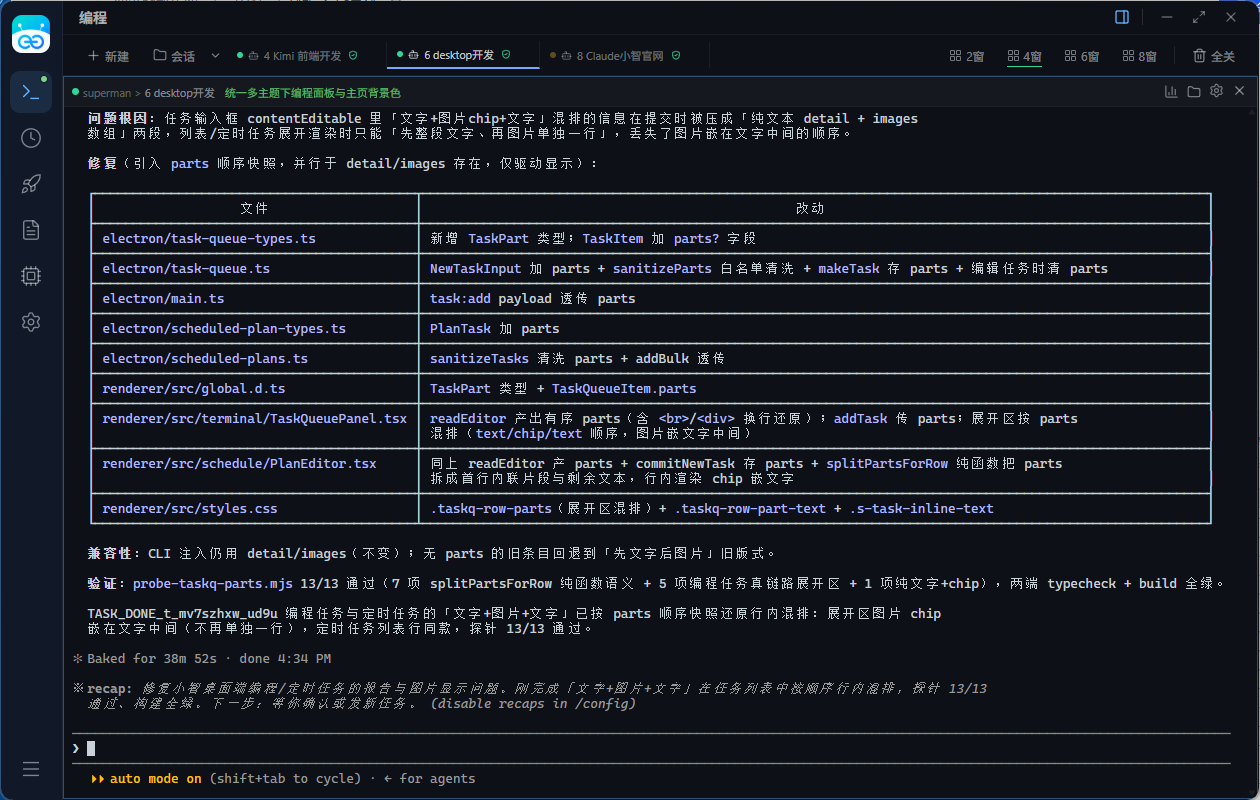Open the folder icon in panel header
The image size is (1260, 800).
click(1194, 91)
